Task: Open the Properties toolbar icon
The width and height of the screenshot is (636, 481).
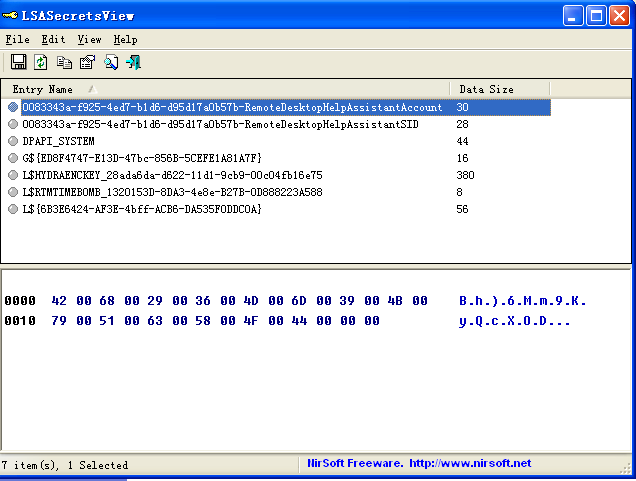Action: tap(87, 62)
